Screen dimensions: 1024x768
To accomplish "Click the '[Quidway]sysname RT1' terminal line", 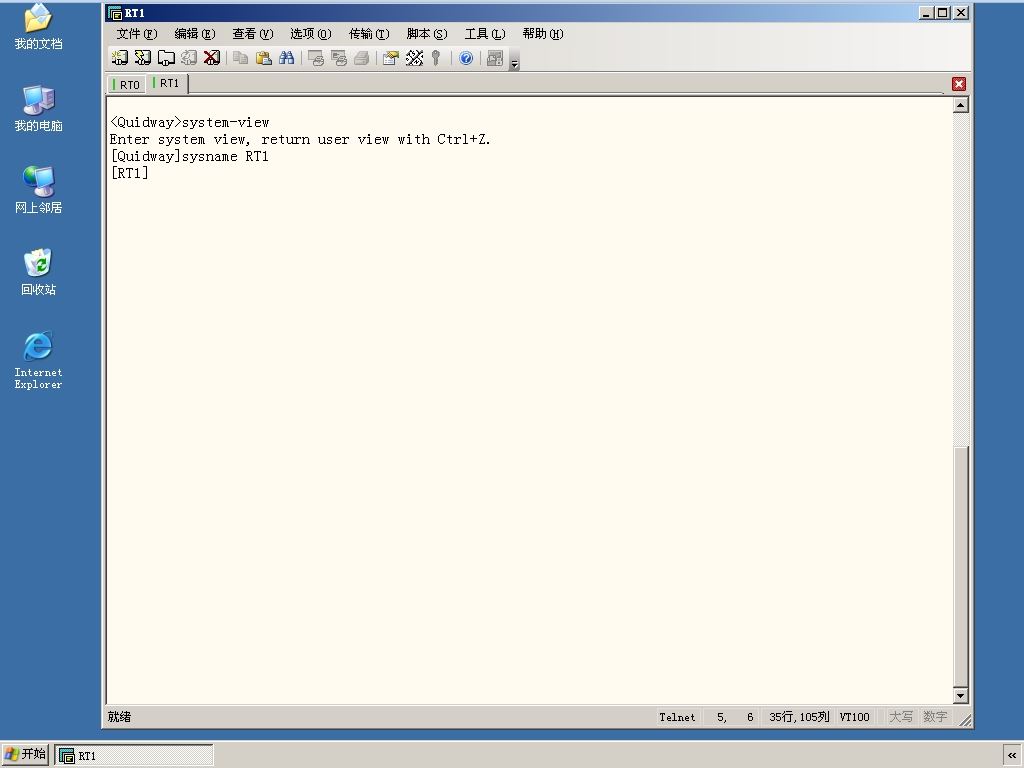I will tap(189, 156).
